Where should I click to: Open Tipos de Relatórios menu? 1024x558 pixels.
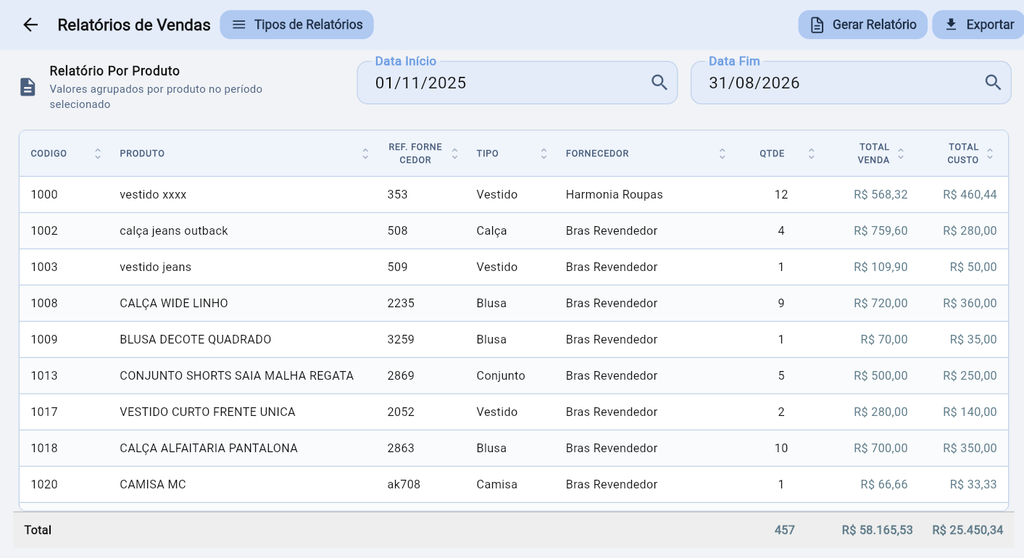coord(296,25)
